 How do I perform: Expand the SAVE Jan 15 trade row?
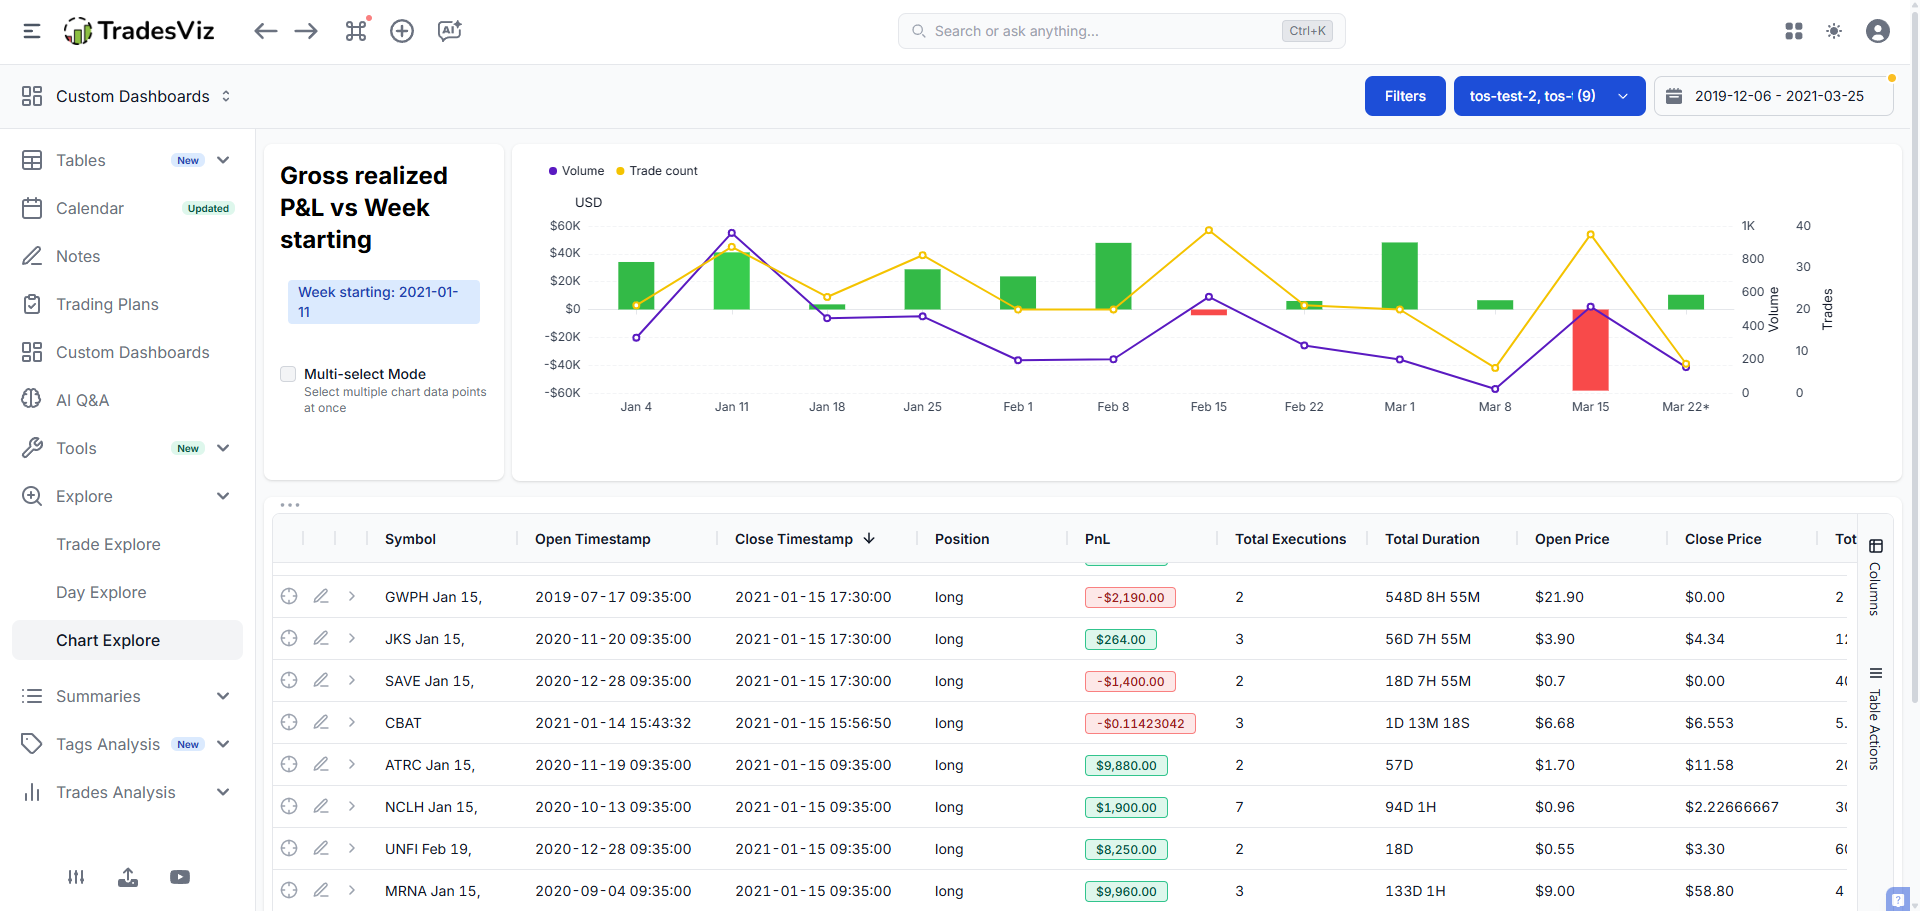(352, 680)
